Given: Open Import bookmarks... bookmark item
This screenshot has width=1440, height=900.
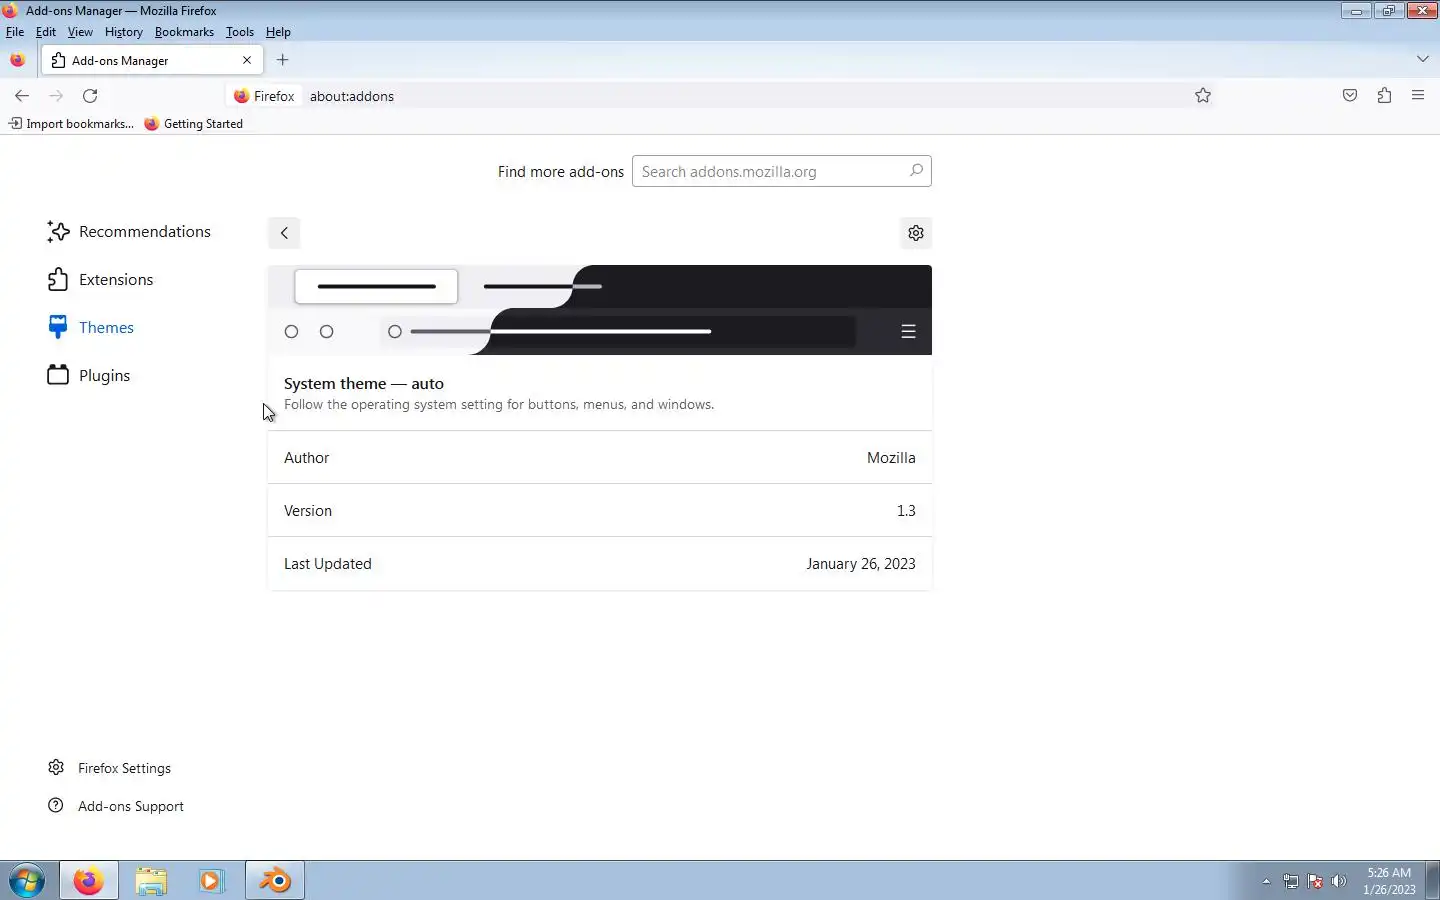Looking at the screenshot, I should pyautogui.click(x=71, y=124).
